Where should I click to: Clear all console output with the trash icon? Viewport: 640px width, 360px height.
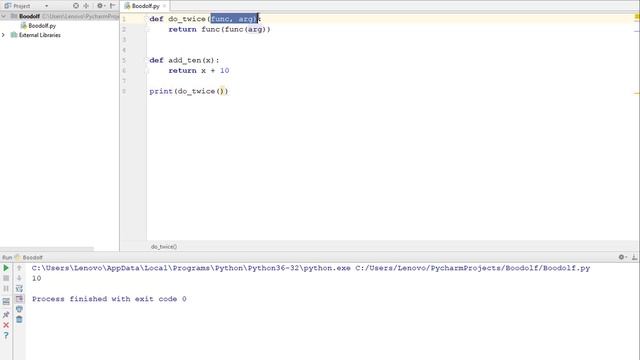click(19, 319)
